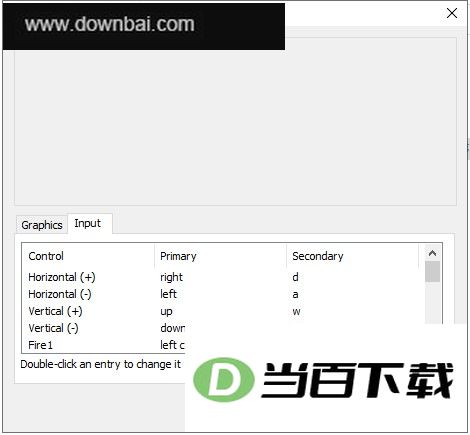This screenshot has width=470, height=435.
Task: Click the input list scrollbar thumb
Action: tap(432, 272)
